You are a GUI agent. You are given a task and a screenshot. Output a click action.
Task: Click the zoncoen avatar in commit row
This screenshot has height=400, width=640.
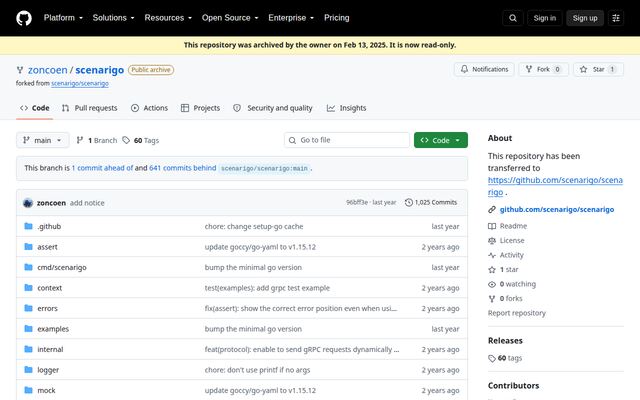pyautogui.click(x=28, y=203)
